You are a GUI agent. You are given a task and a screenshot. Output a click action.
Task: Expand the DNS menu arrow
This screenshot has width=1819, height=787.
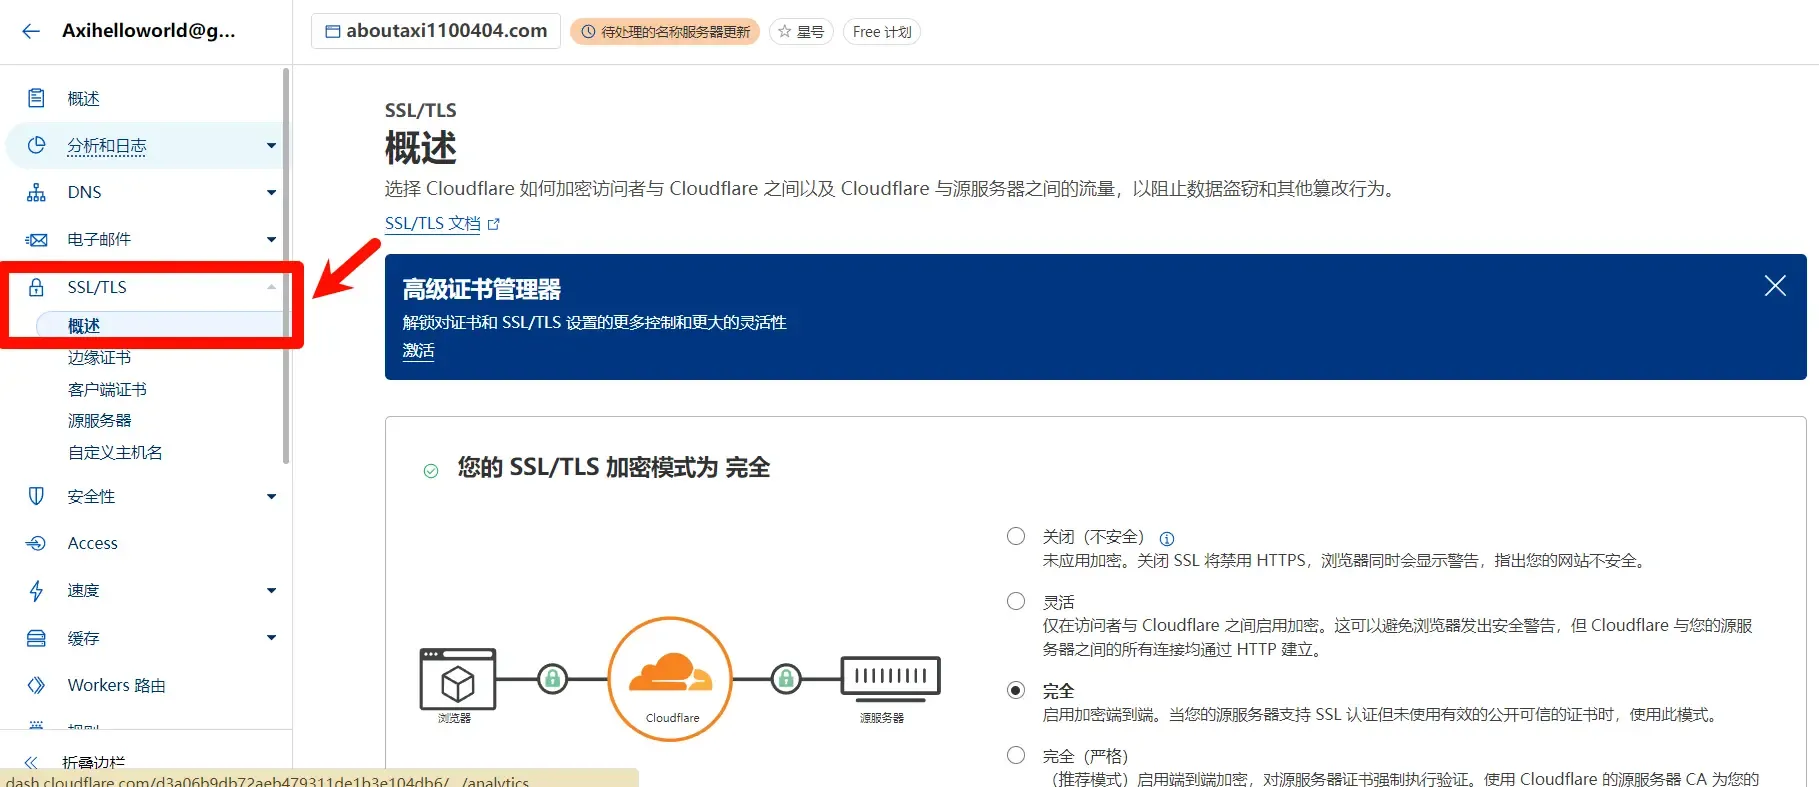271,192
